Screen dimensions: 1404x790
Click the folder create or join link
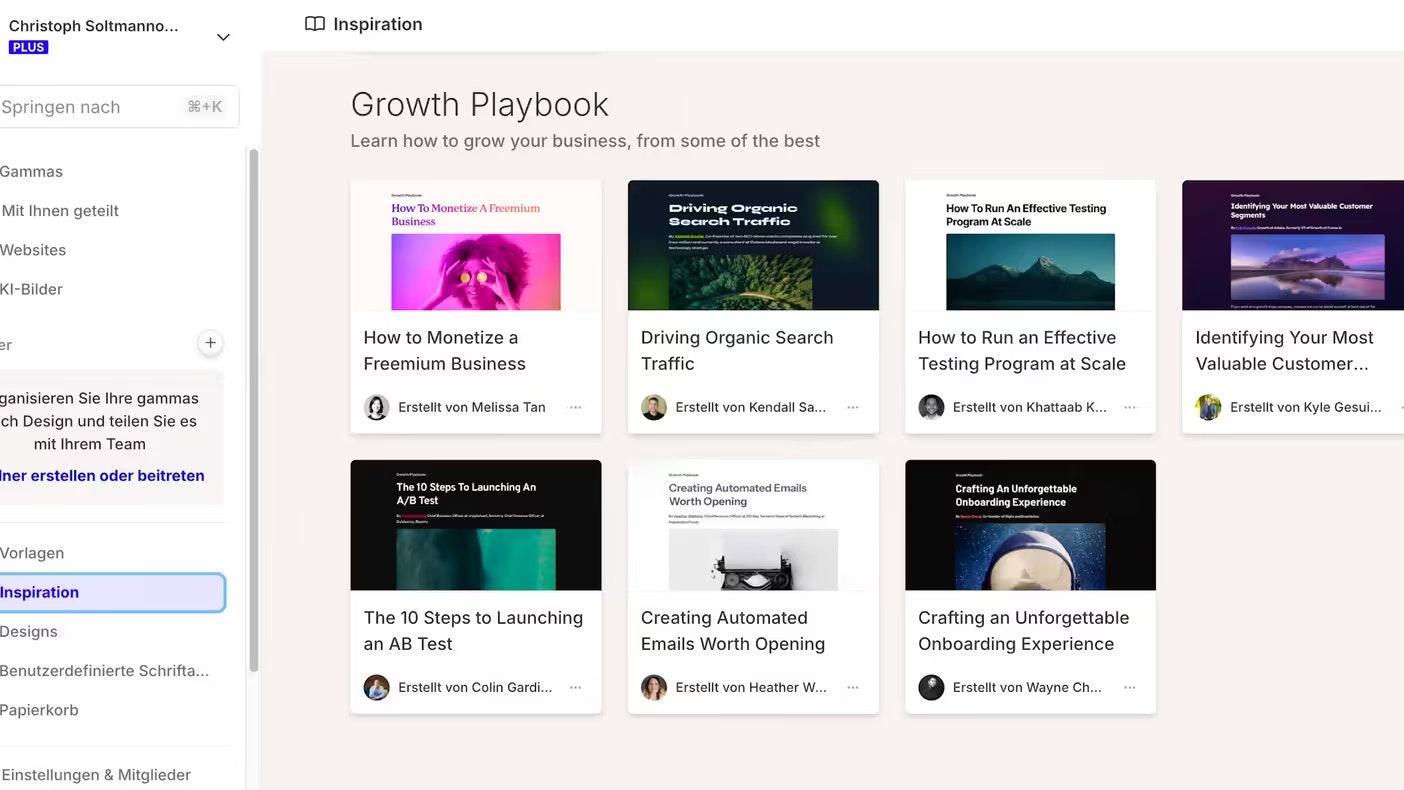pos(102,475)
